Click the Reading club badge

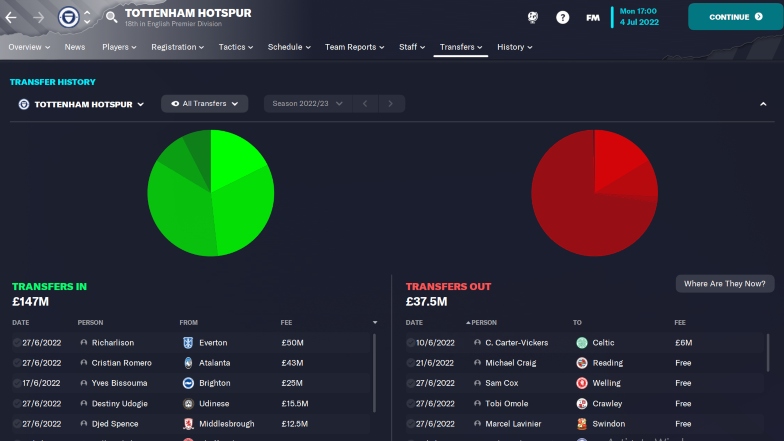[x=582, y=363]
